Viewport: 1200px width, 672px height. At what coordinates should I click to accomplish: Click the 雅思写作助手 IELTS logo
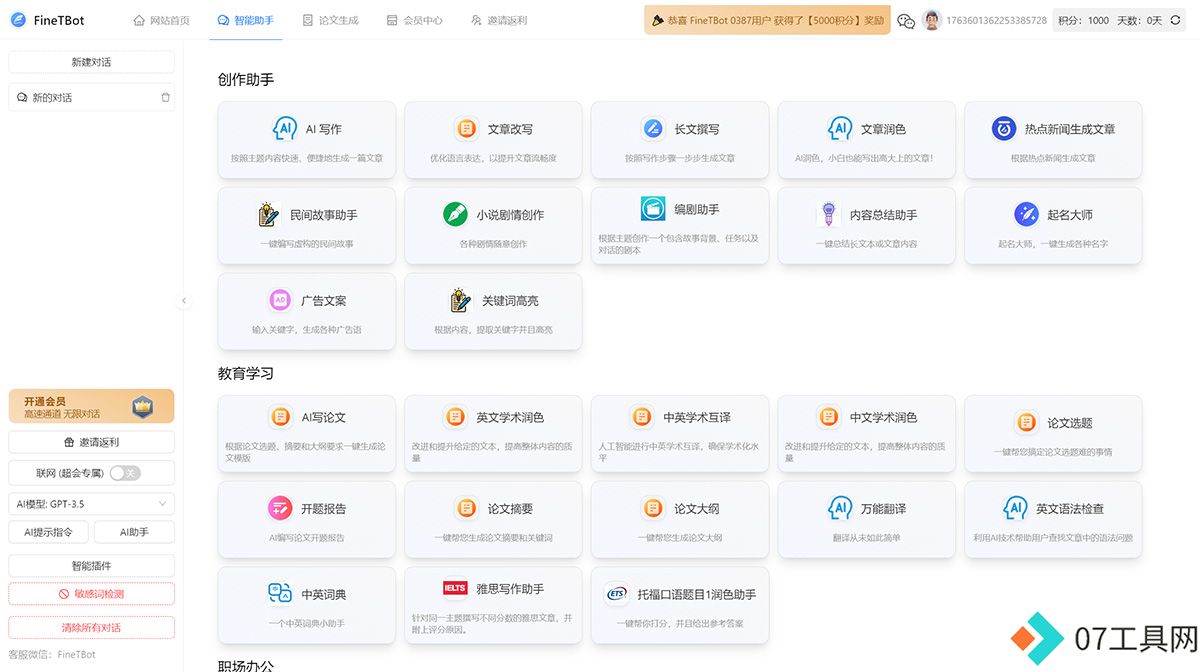pos(455,588)
